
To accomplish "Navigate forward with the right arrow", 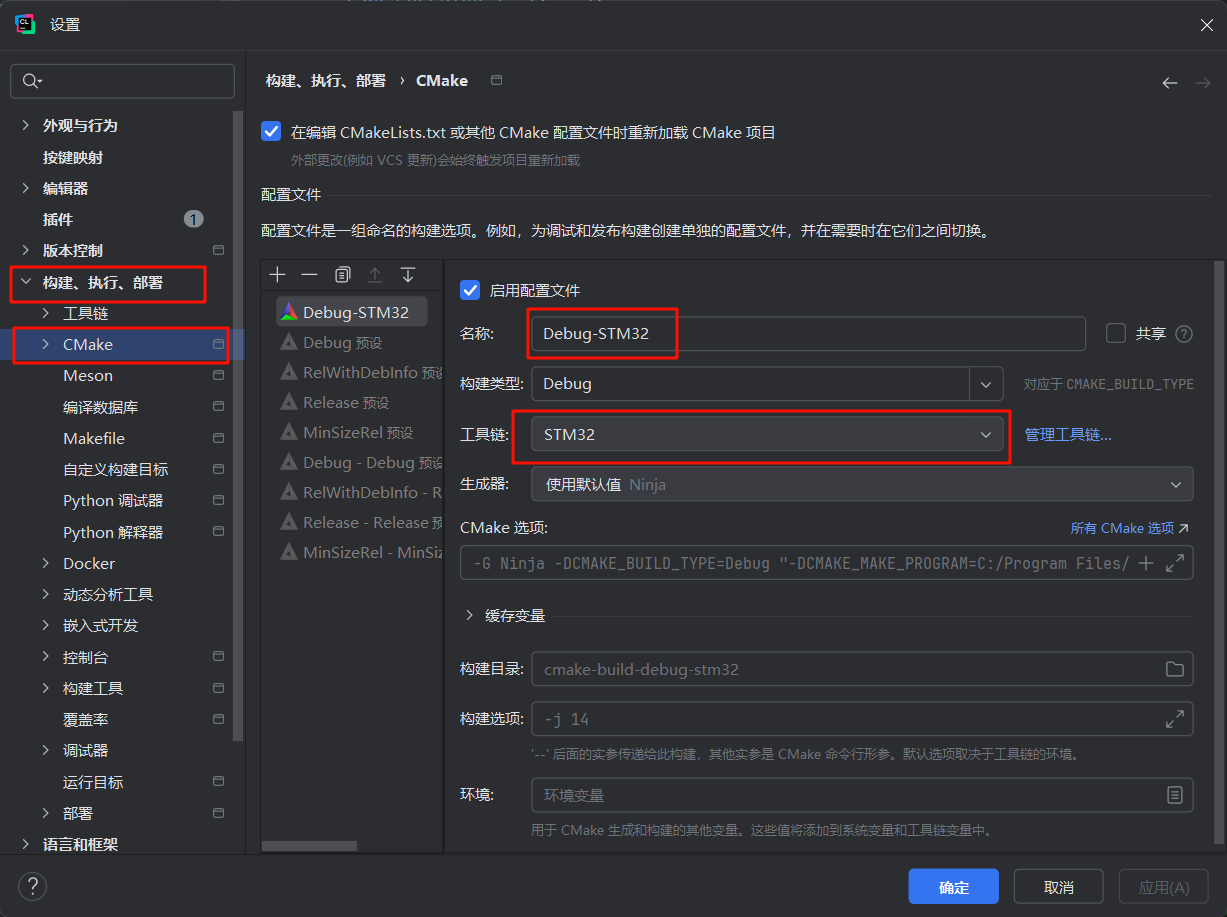I will (1203, 83).
